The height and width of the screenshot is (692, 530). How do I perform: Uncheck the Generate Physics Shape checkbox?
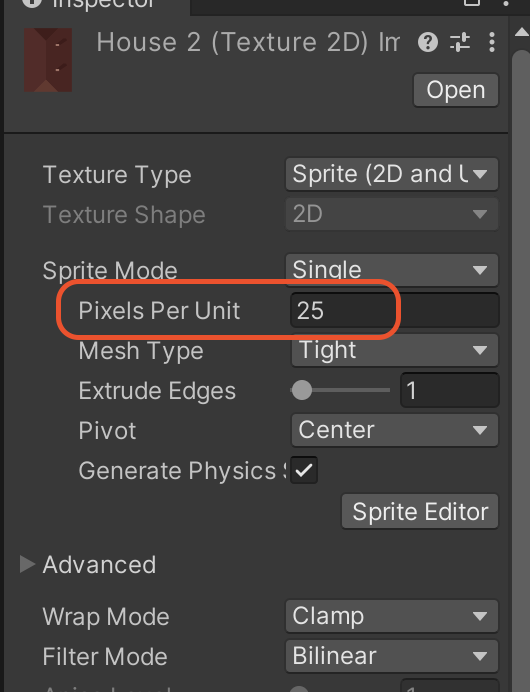point(304,470)
